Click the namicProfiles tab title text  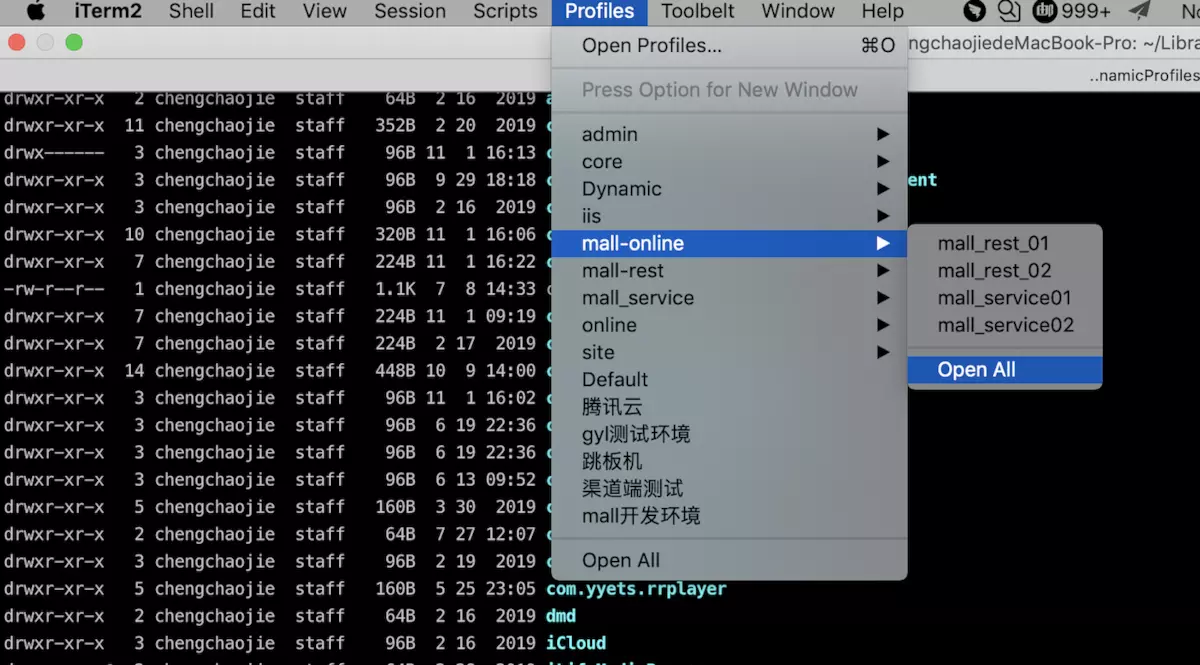1144,75
